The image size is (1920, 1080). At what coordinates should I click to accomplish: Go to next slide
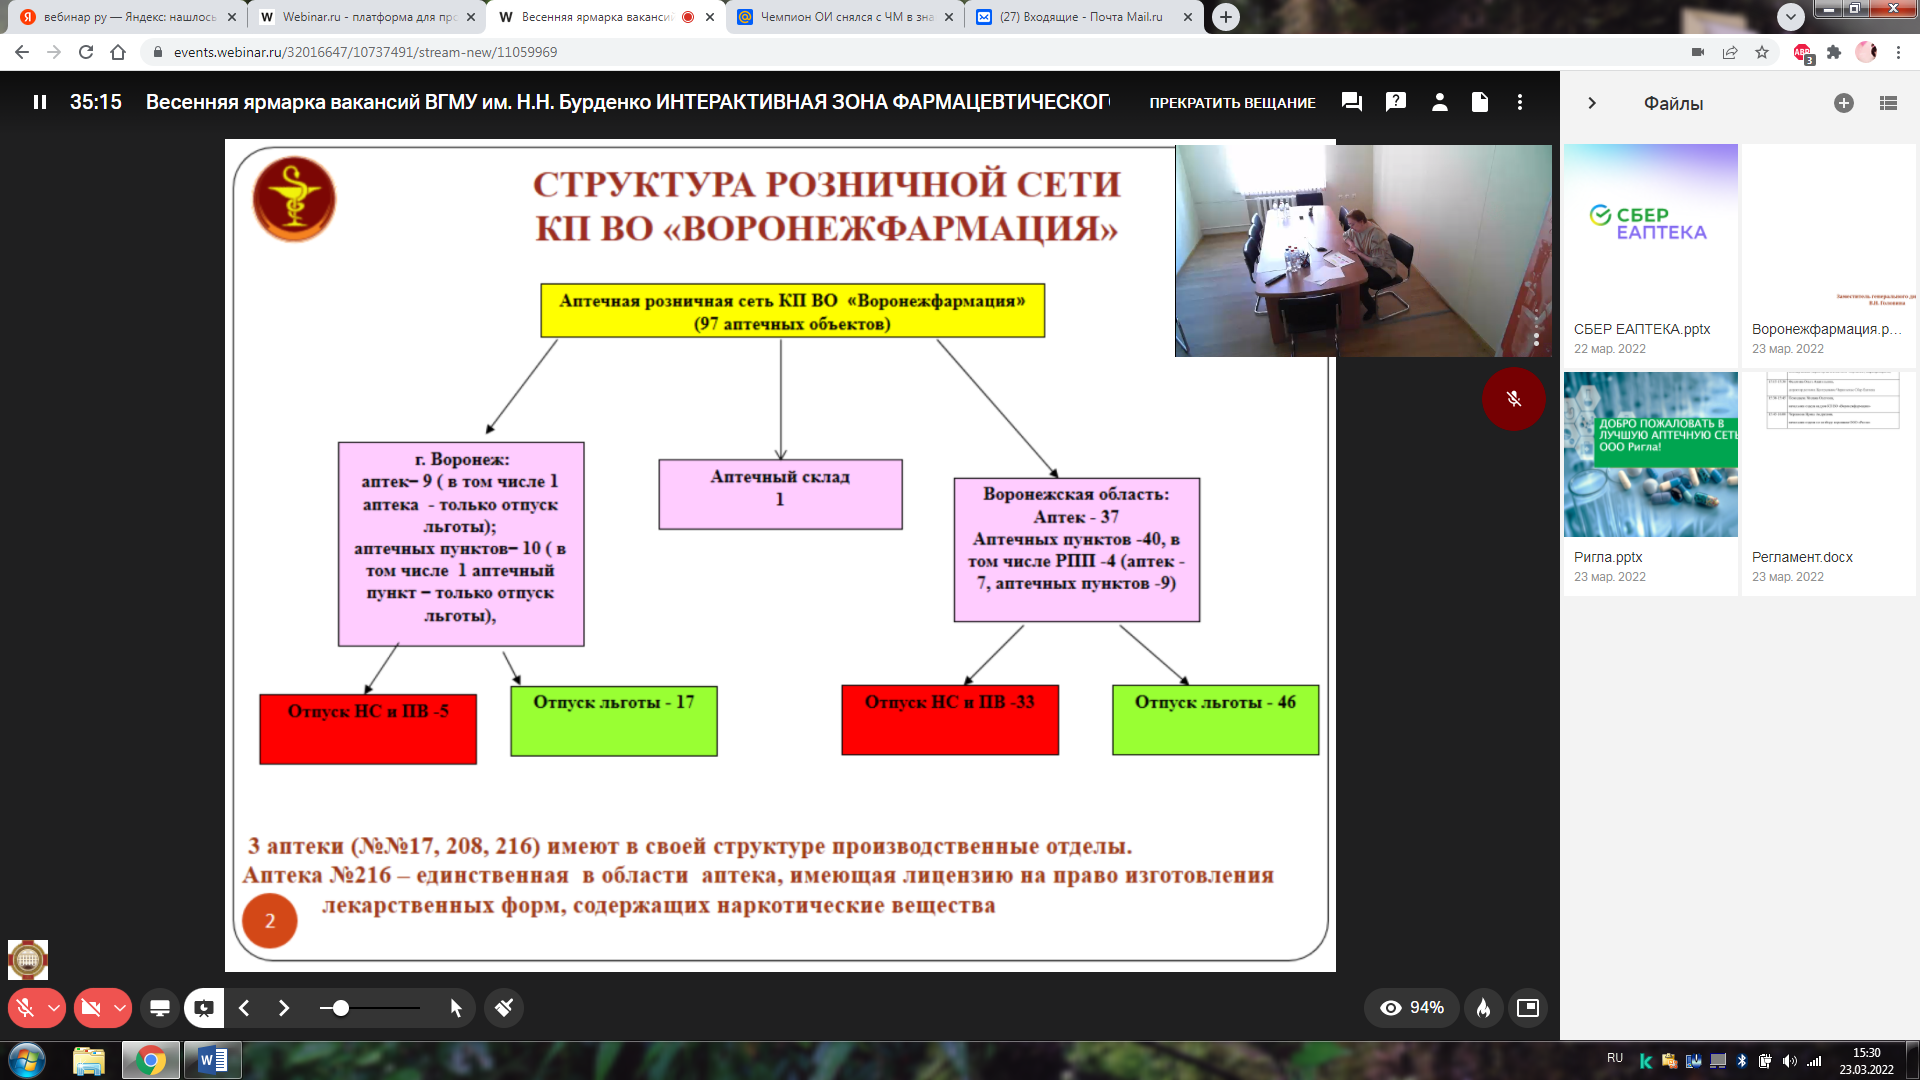click(x=284, y=1008)
